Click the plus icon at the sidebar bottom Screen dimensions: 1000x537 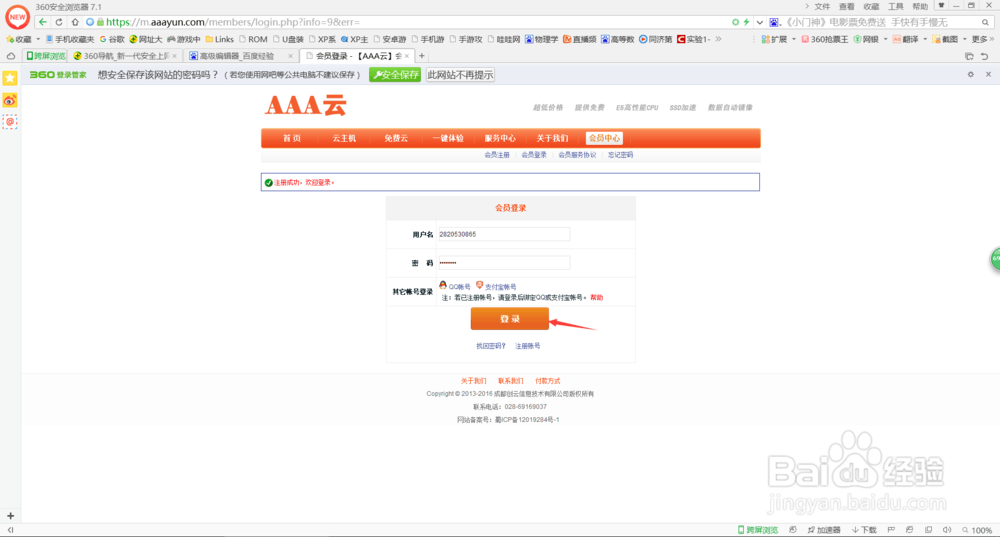[10, 515]
